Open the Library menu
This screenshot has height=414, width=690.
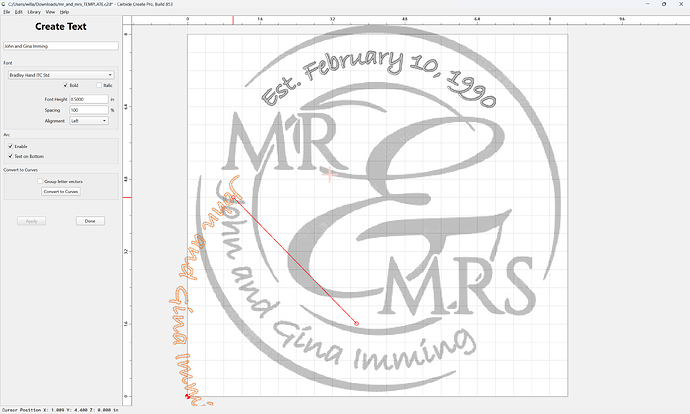coord(34,12)
